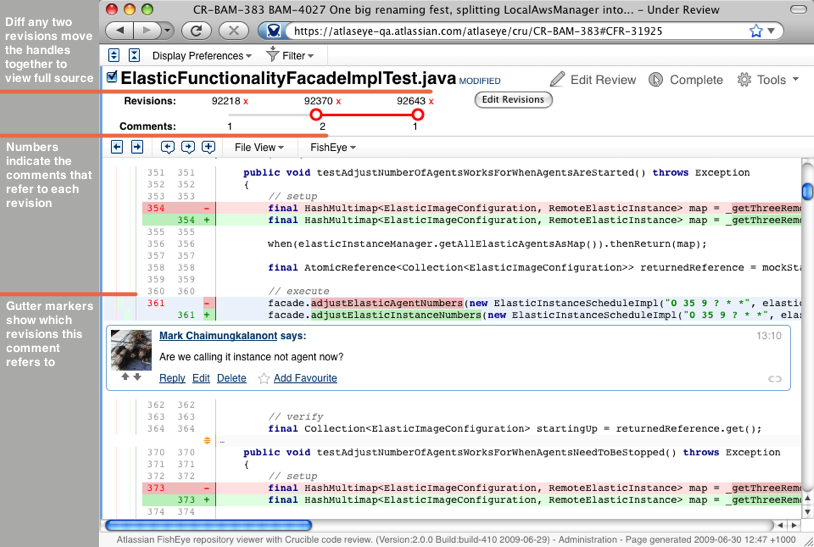Click method testAdjustNumberOfAgentsWorksForWhenAgentsNeedToBeStopped text
This screenshot has height=547, width=814.
tap(496, 453)
